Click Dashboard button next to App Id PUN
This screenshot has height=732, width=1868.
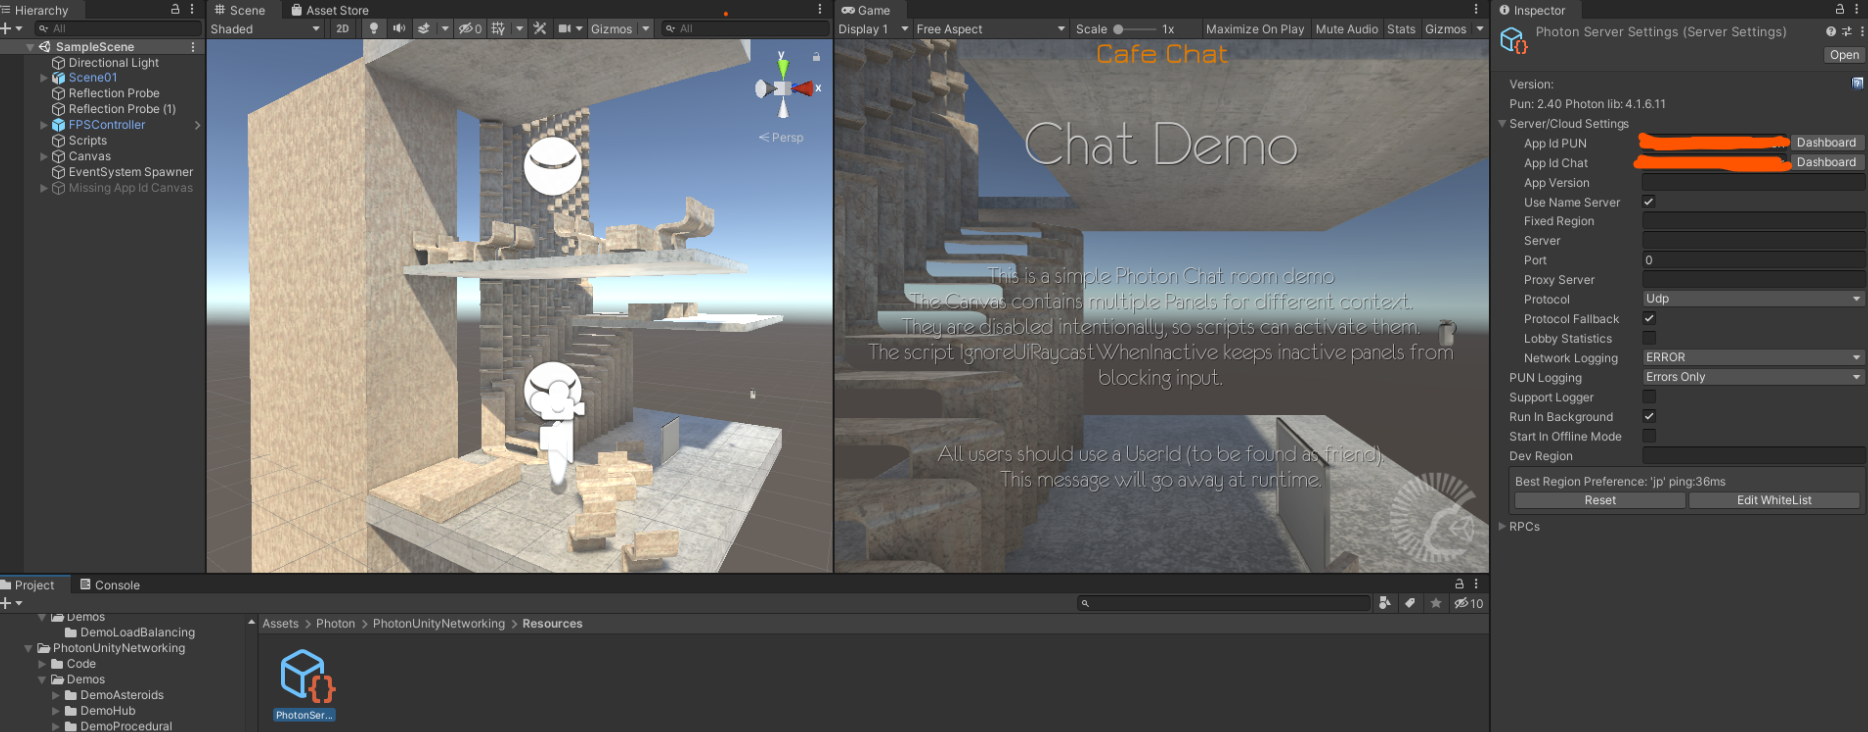tap(1825, 143)
